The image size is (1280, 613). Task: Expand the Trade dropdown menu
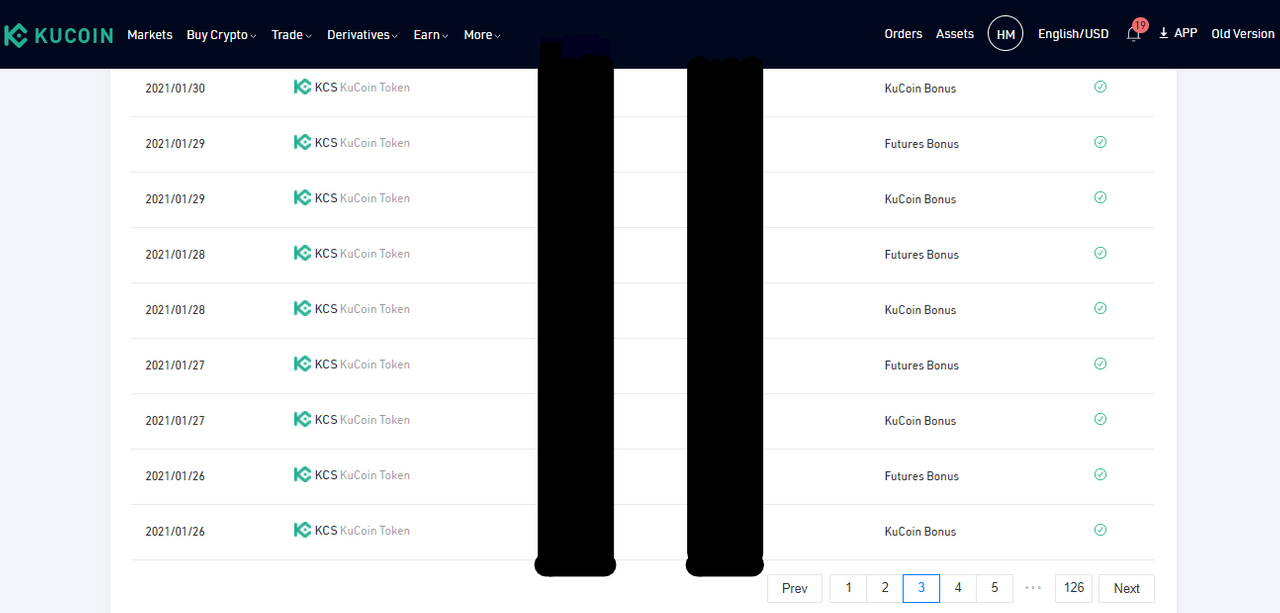point(291,34)
